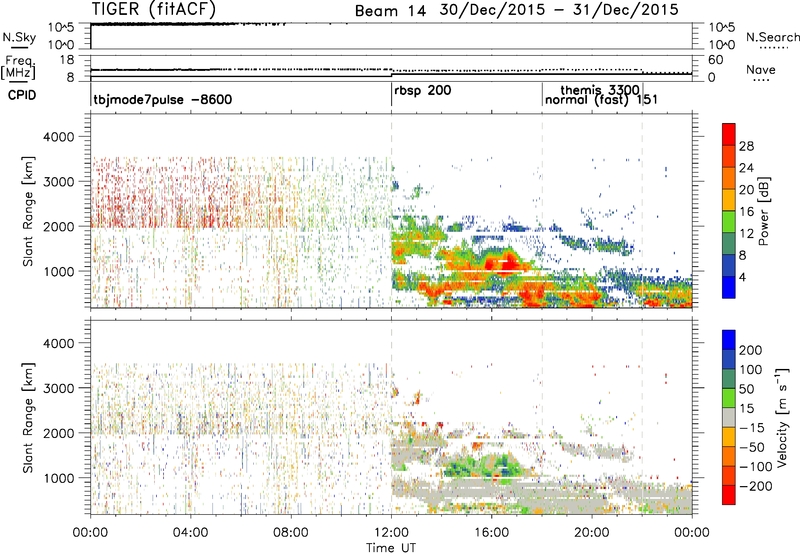Click the 'TIGER (fitACF)' title
Screen dimensions: 800x554
[154, 9]
